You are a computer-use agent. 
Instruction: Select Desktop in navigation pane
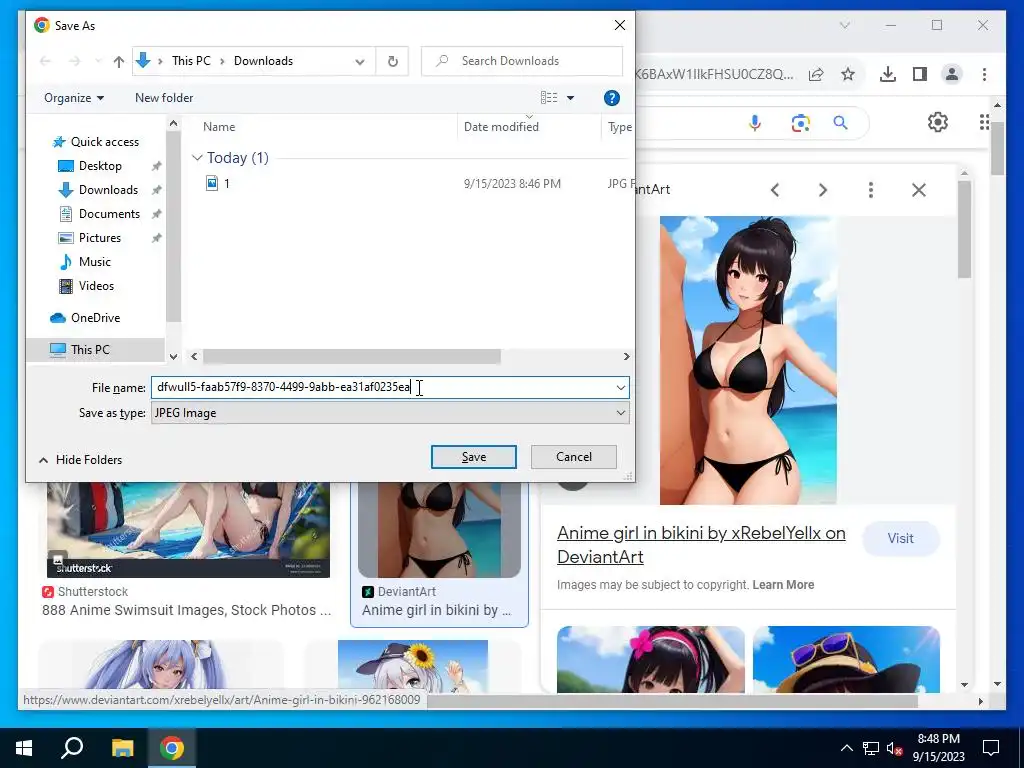coord(100,166)
